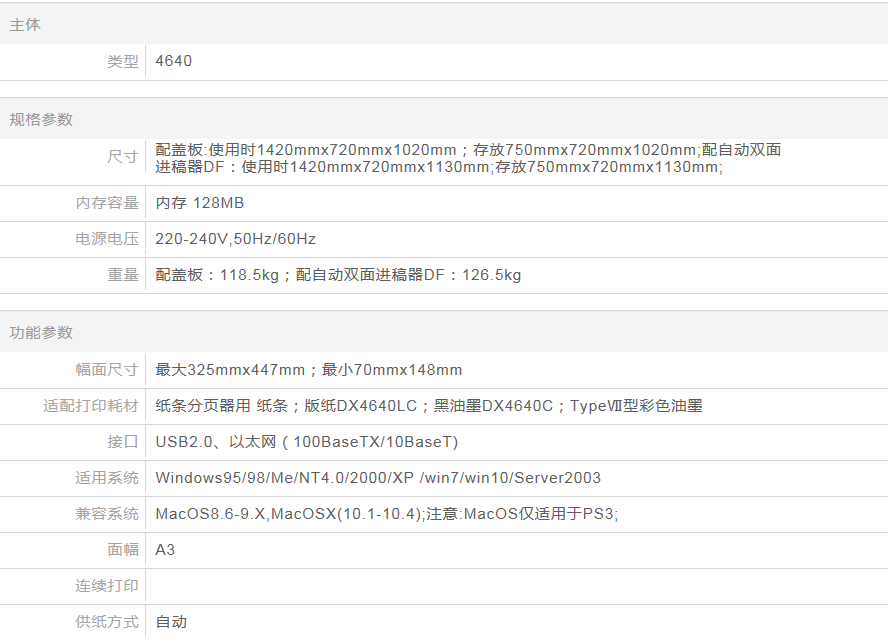Select the 内存 128MB value

[200, 203]
